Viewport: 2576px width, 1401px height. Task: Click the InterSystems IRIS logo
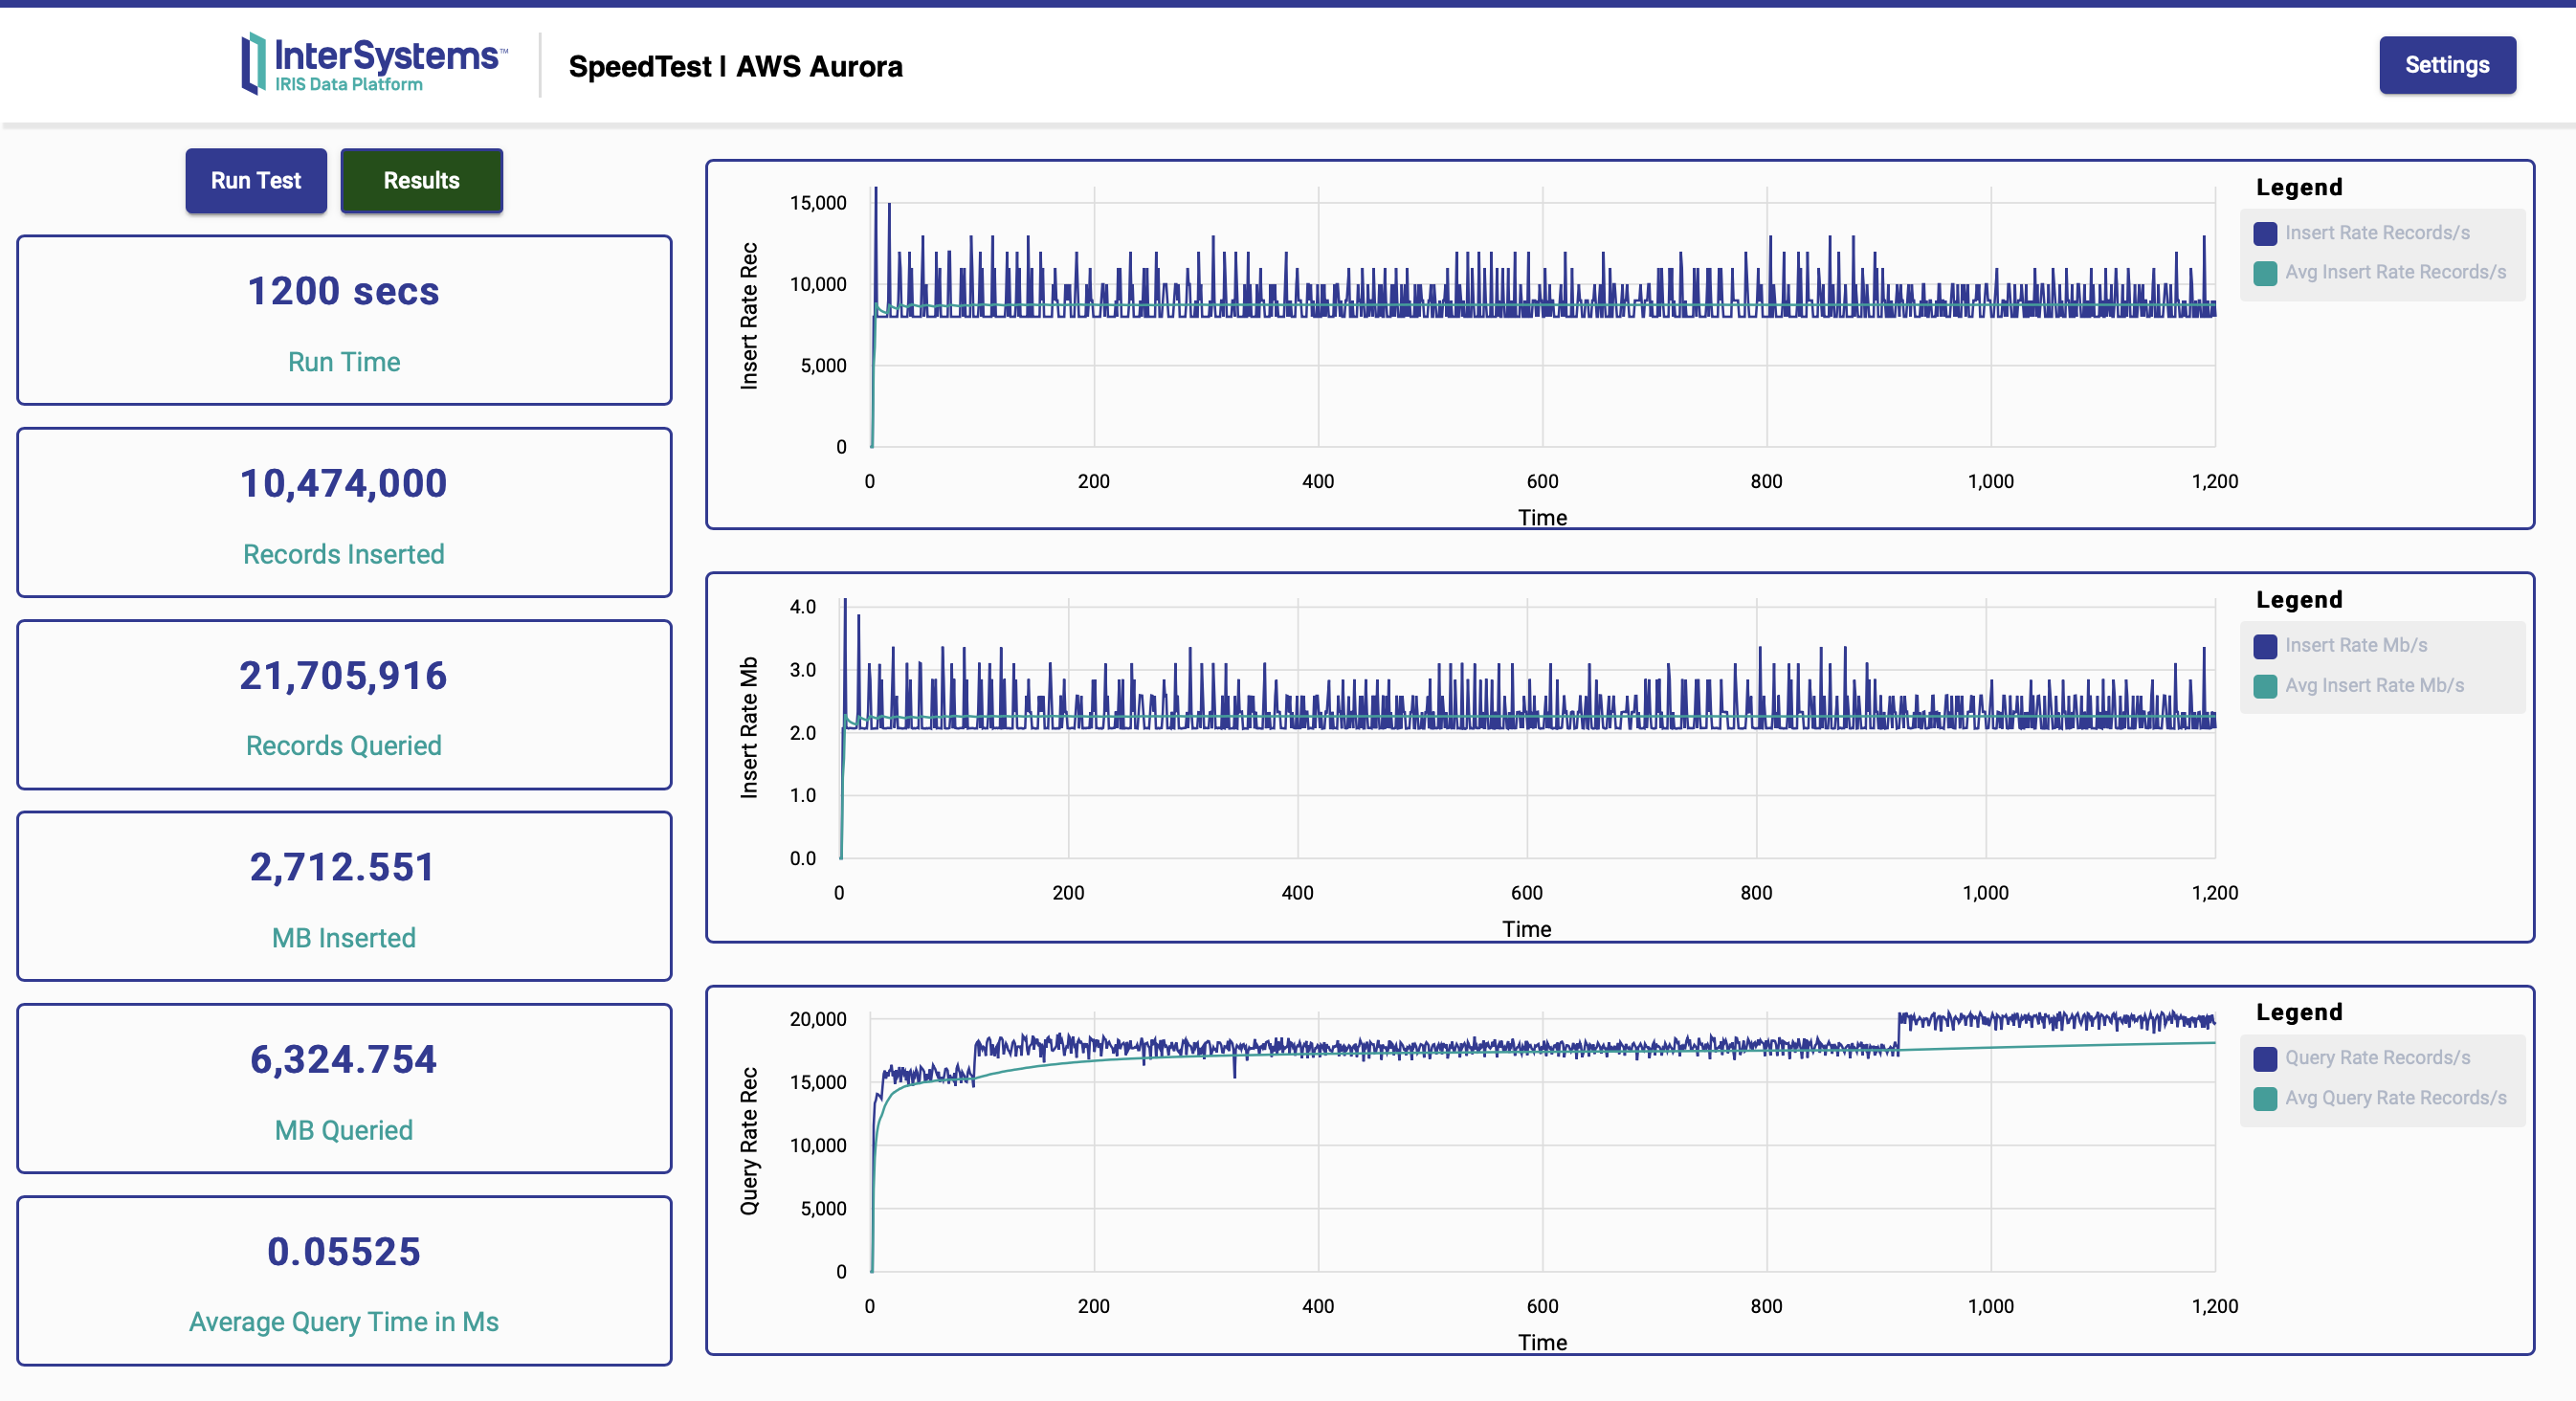(x=373, y=64)
